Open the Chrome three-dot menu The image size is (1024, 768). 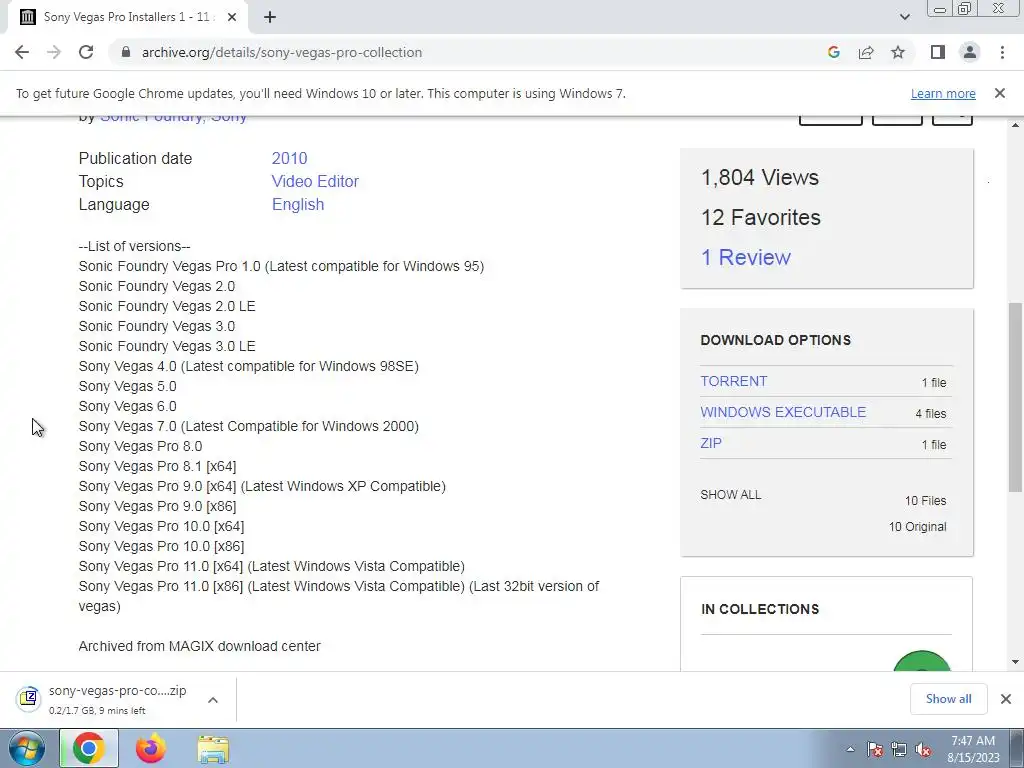[1002, 52]
